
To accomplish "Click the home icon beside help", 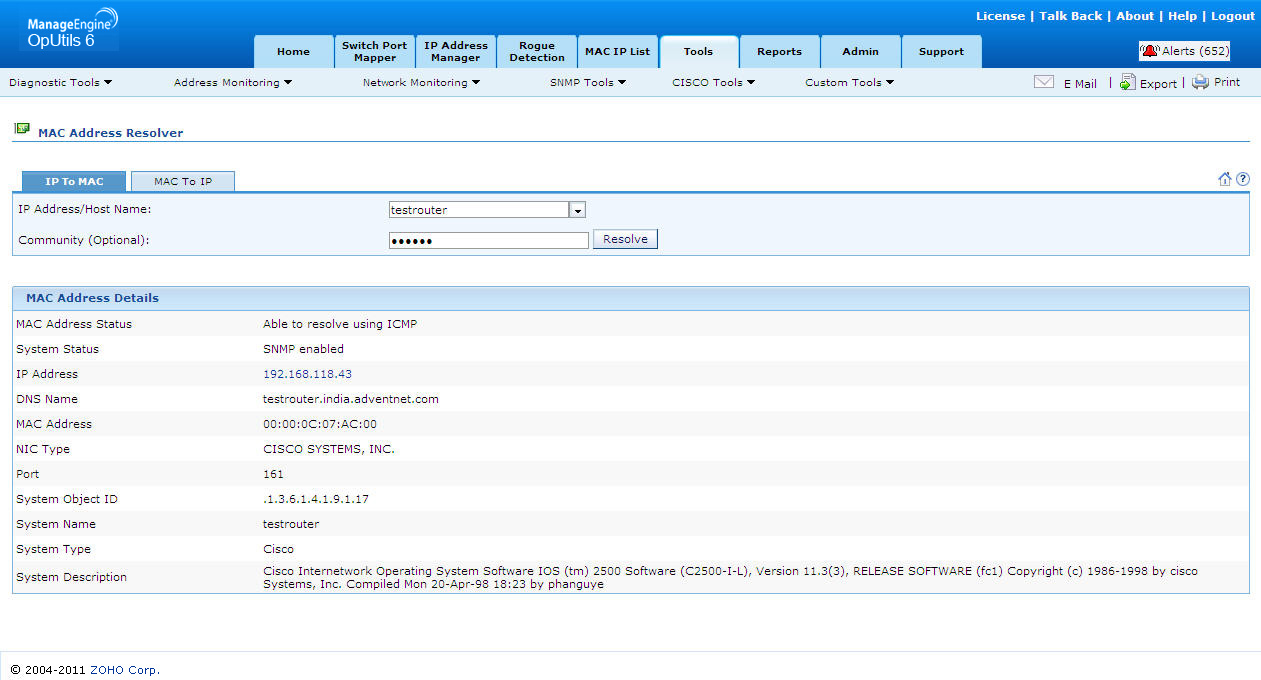I will coord(1225,179).
